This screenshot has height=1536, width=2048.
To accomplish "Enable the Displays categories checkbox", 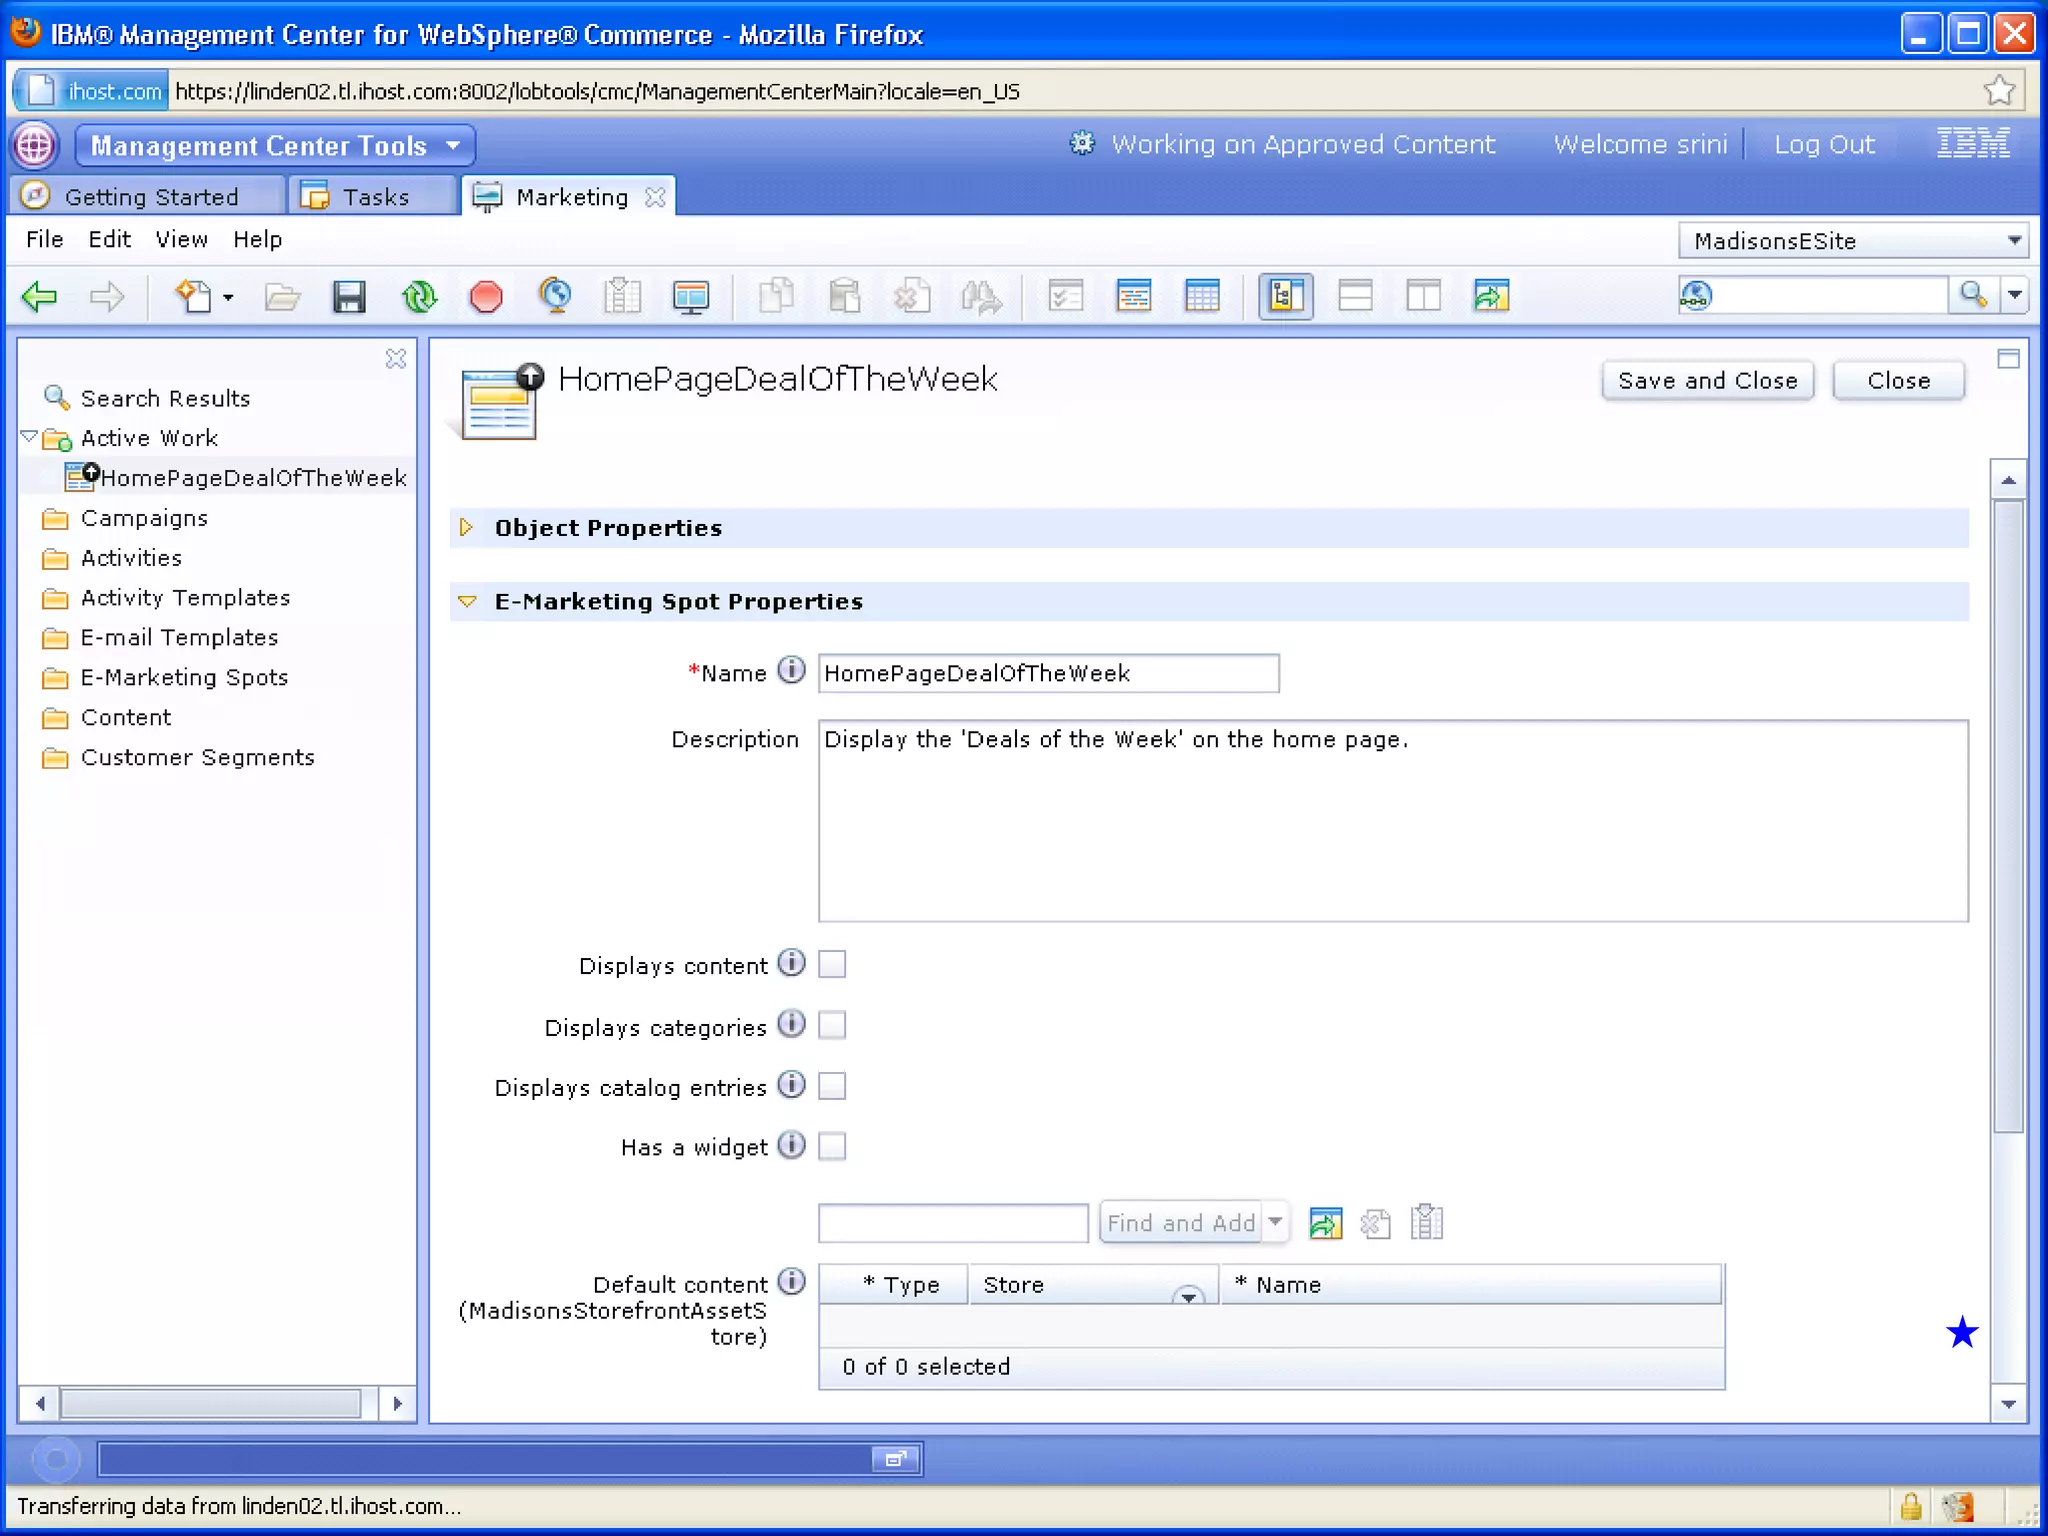I will click(832, 1025).
